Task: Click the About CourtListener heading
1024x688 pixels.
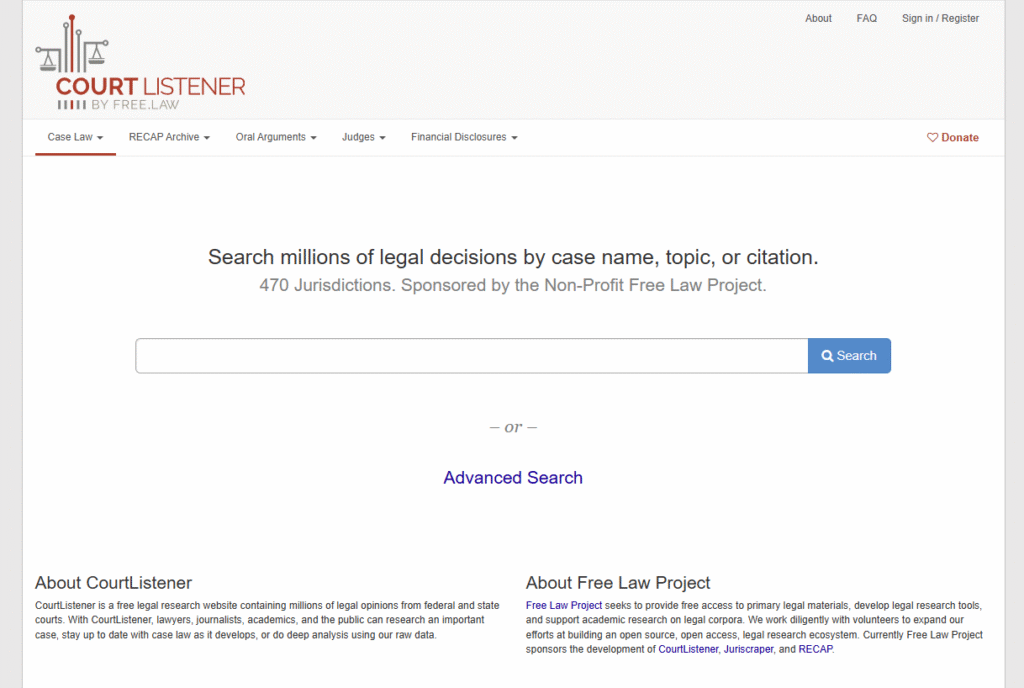Action: pyautogui.click(x=114, y=583)
